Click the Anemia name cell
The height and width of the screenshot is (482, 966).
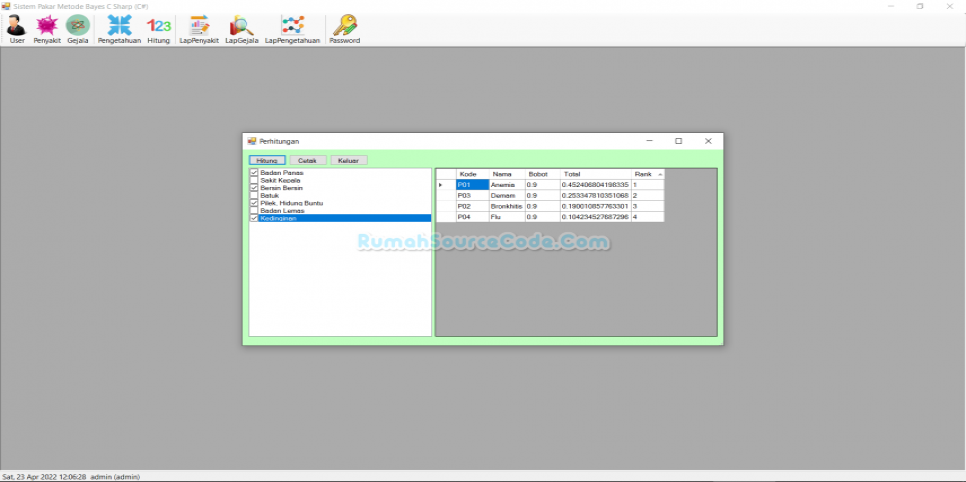tap(507, 185)
